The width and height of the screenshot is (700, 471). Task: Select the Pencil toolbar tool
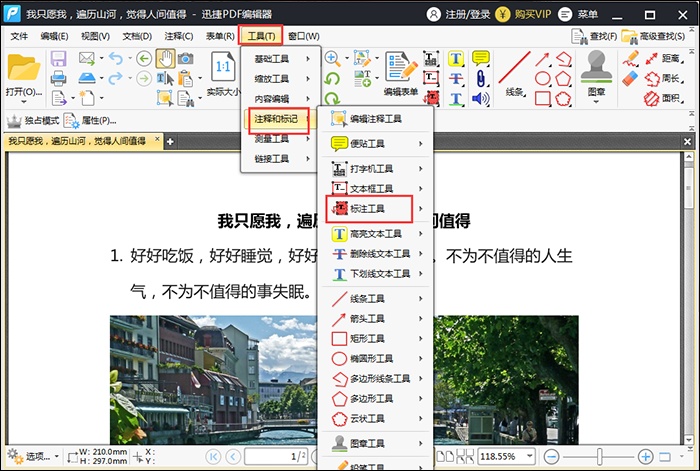coord(630,58)
